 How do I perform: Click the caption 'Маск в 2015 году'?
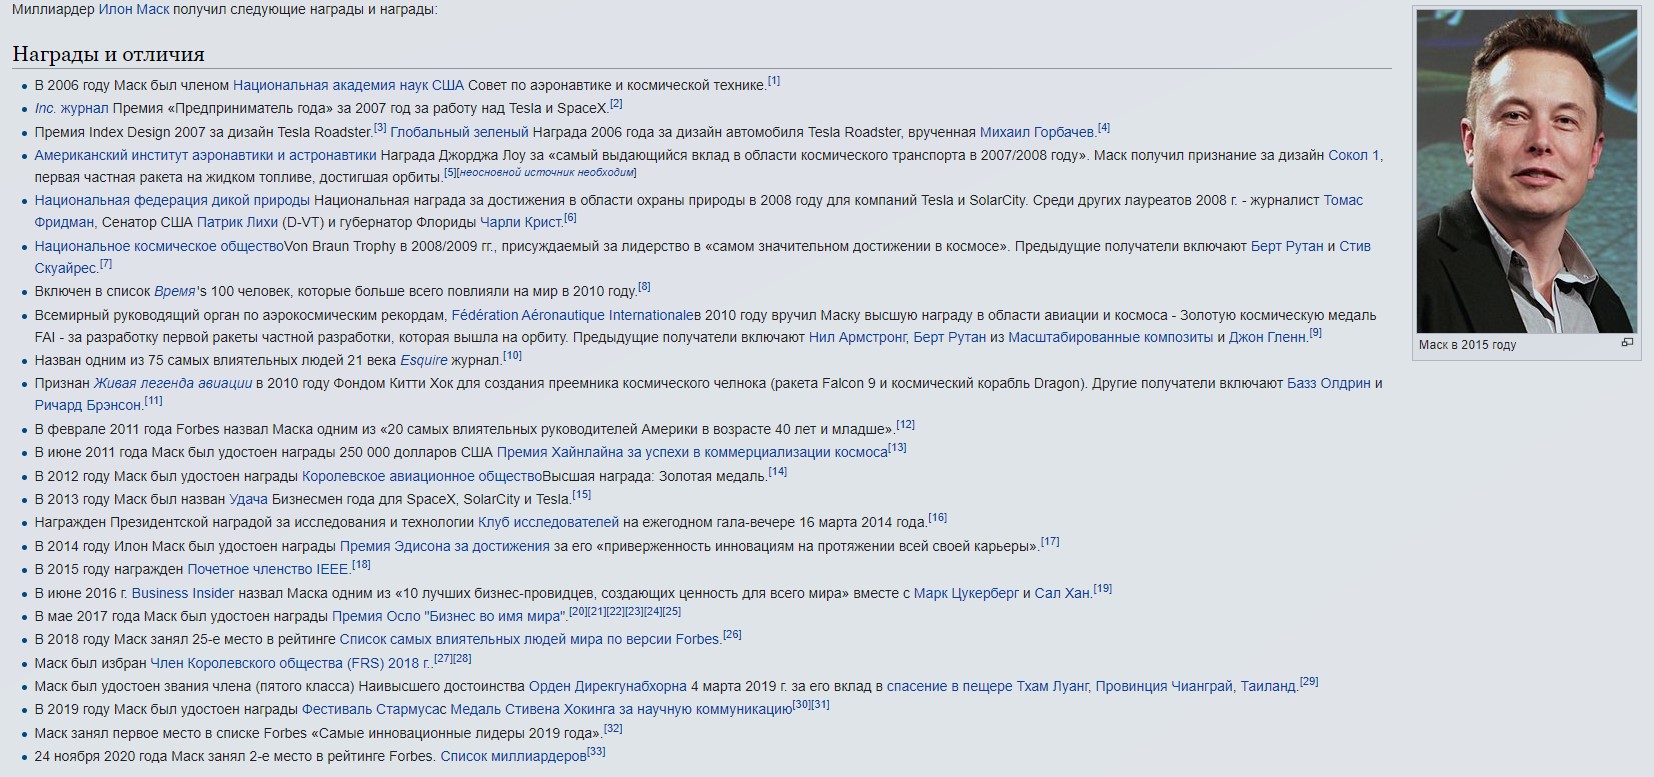[1467, 345]
